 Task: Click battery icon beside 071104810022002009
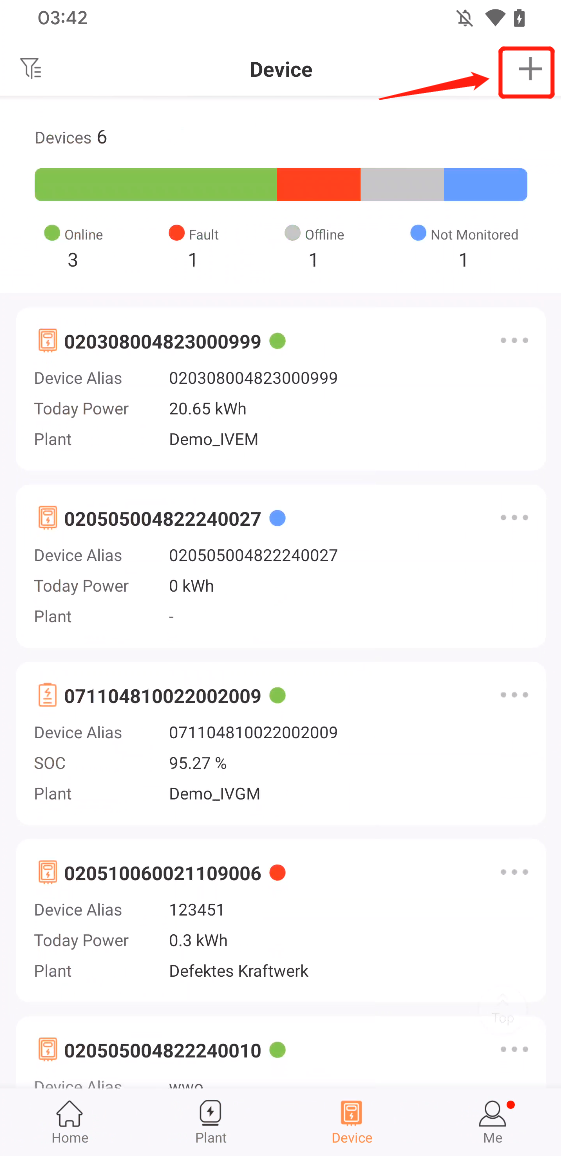coord(47,694)
